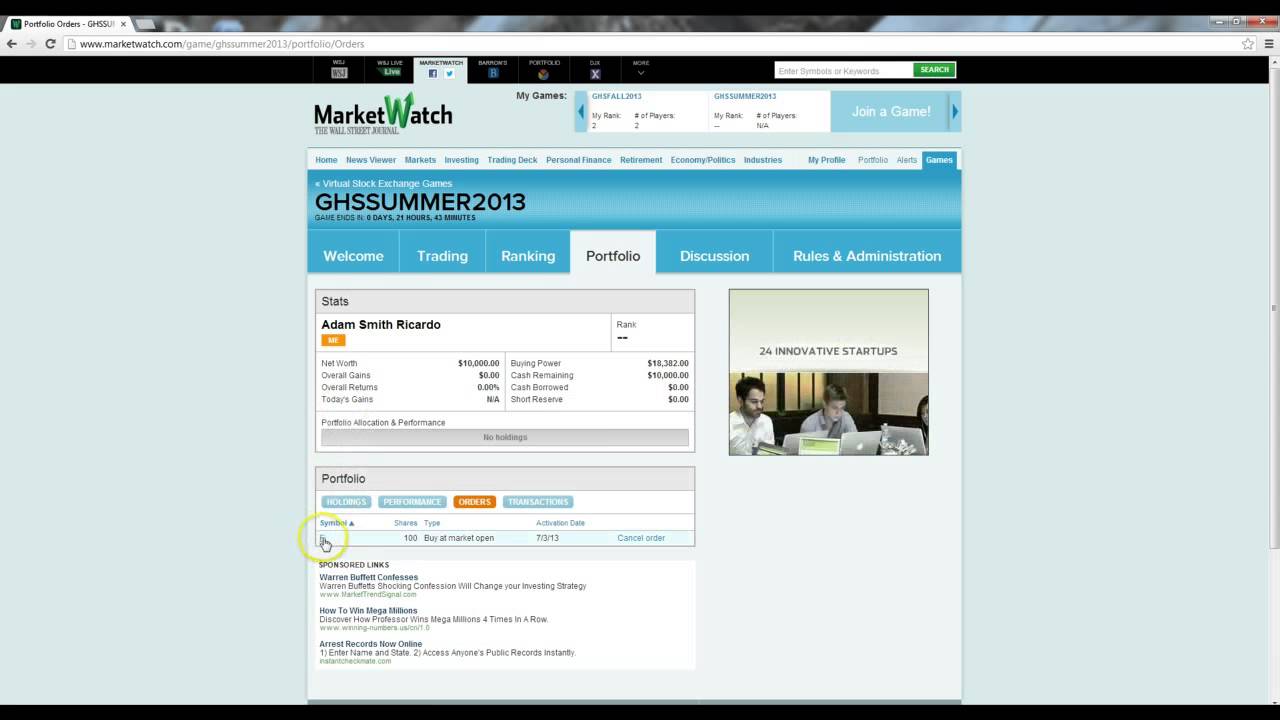The height and width of the screenshot is (720, 1280).
Task: Open My Profile link
Action: click(827, 160)
